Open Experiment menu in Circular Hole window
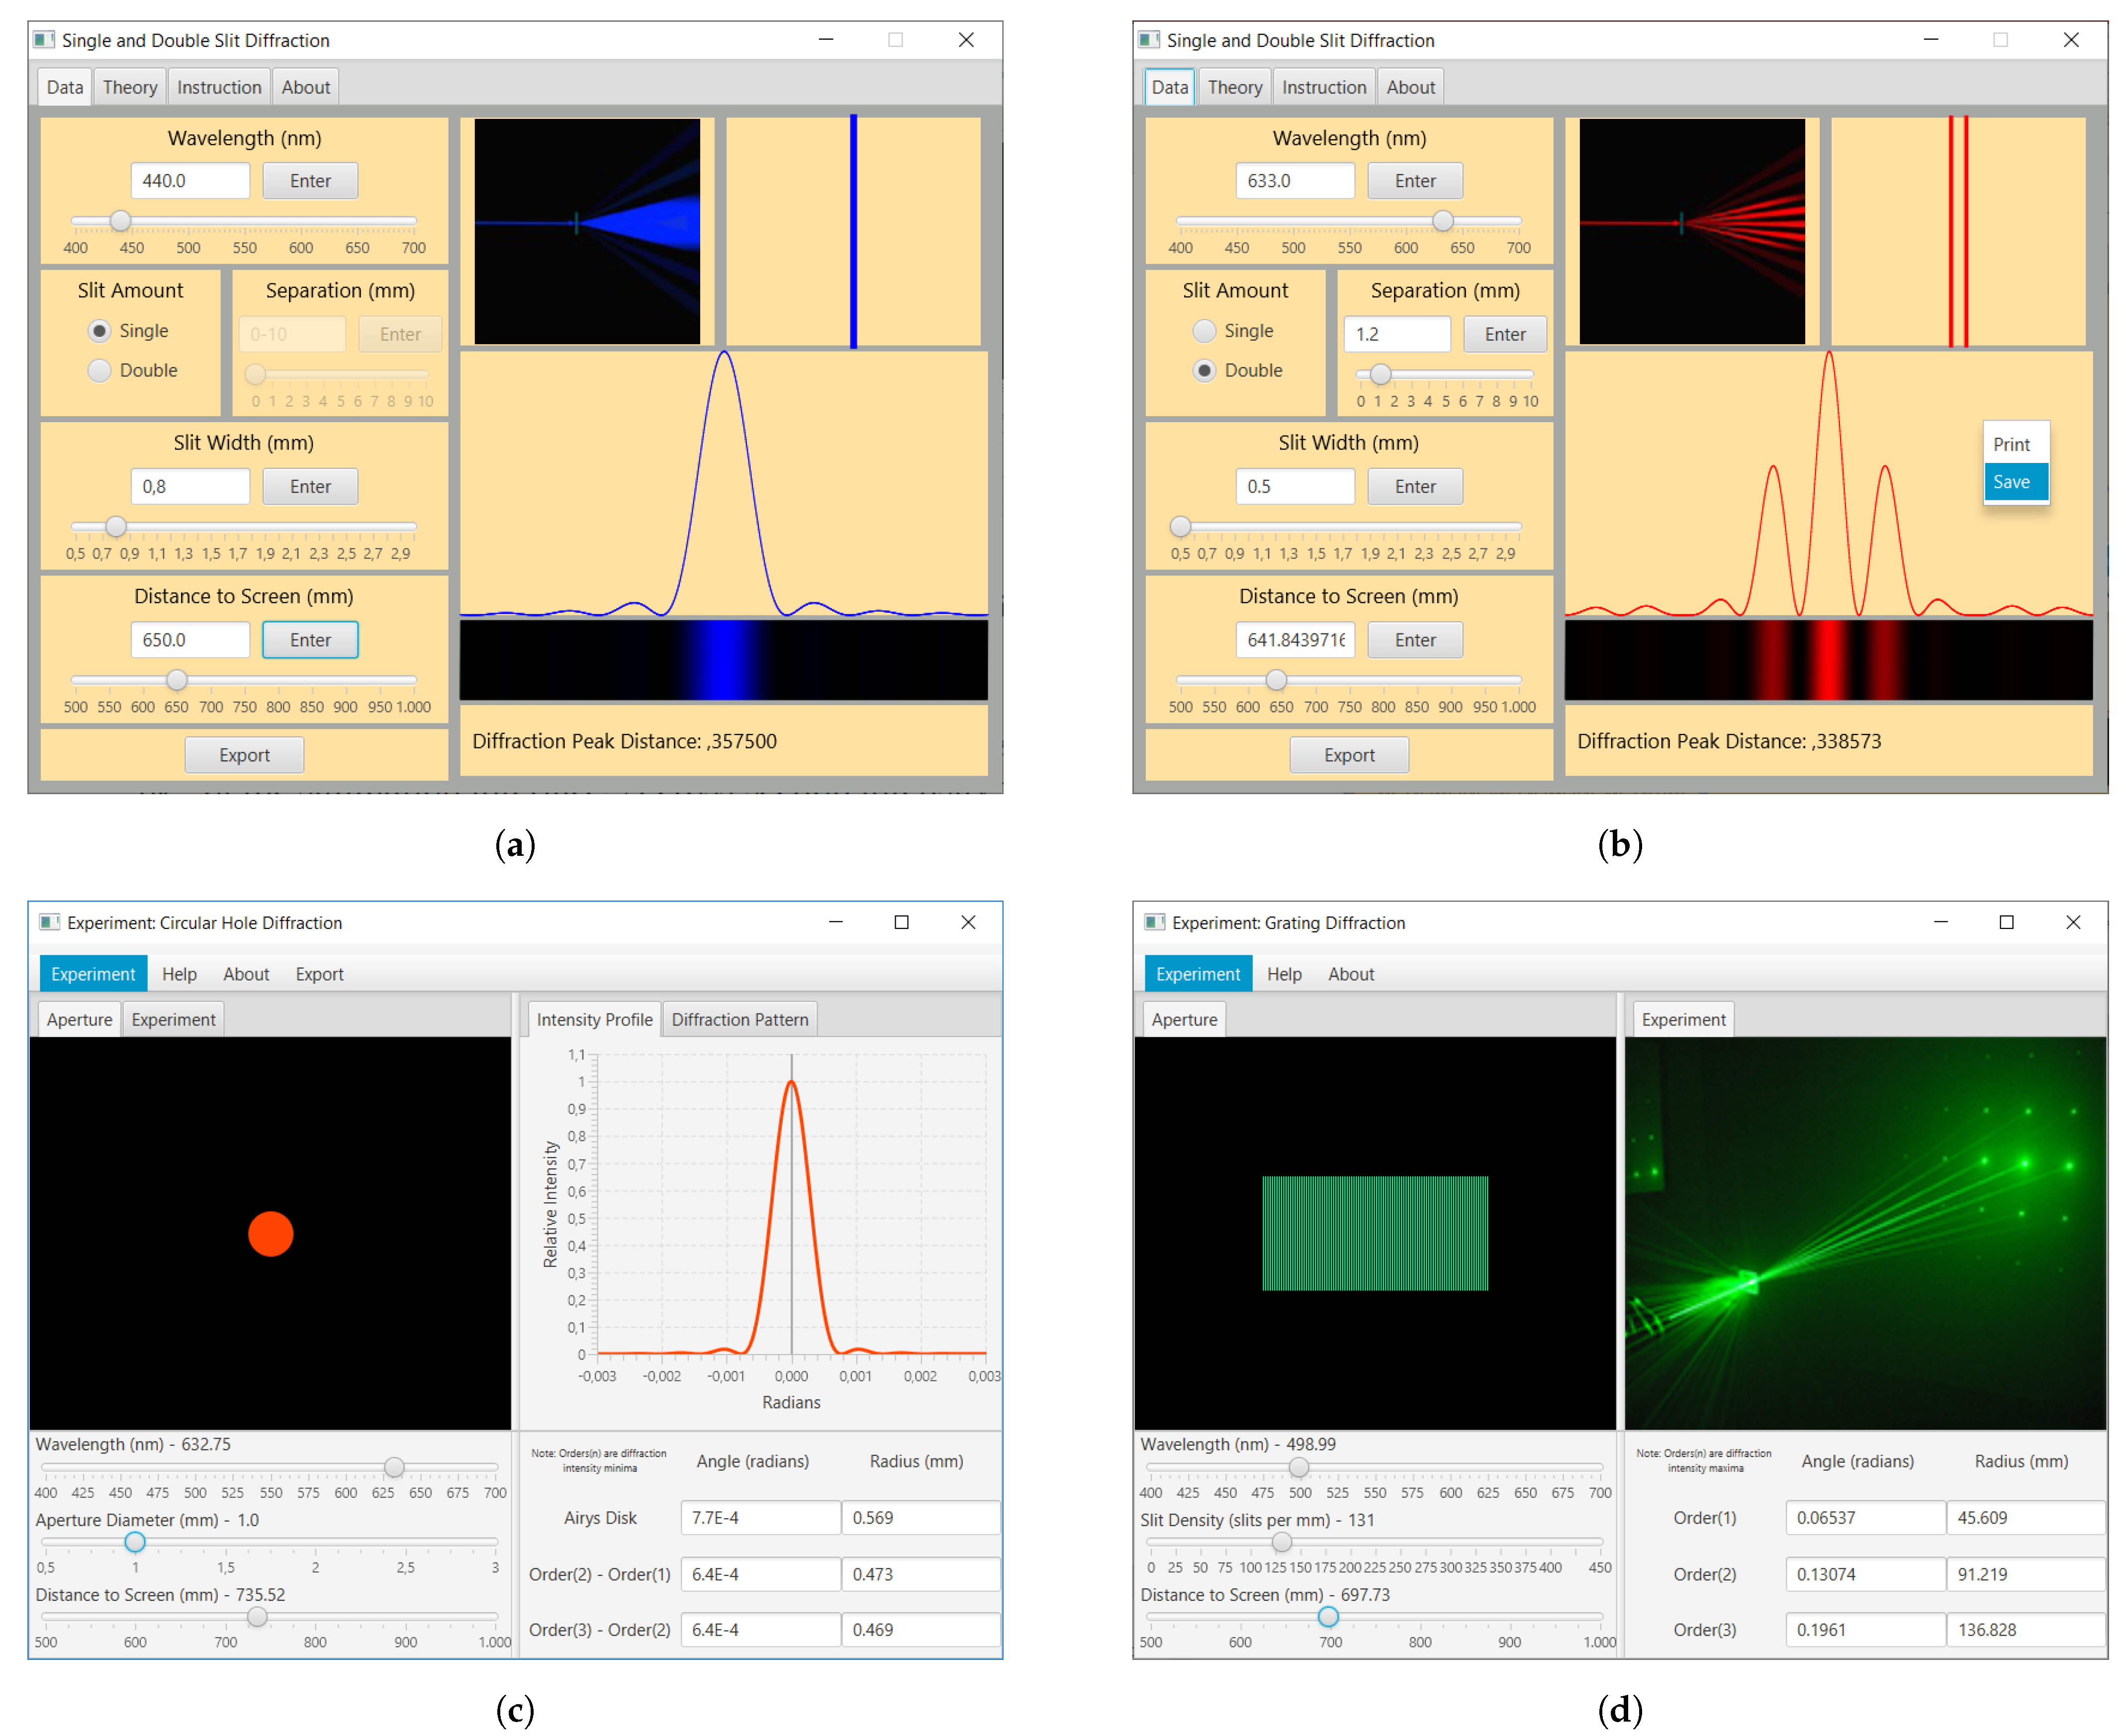The image size is (2126, 1736). 93,975
